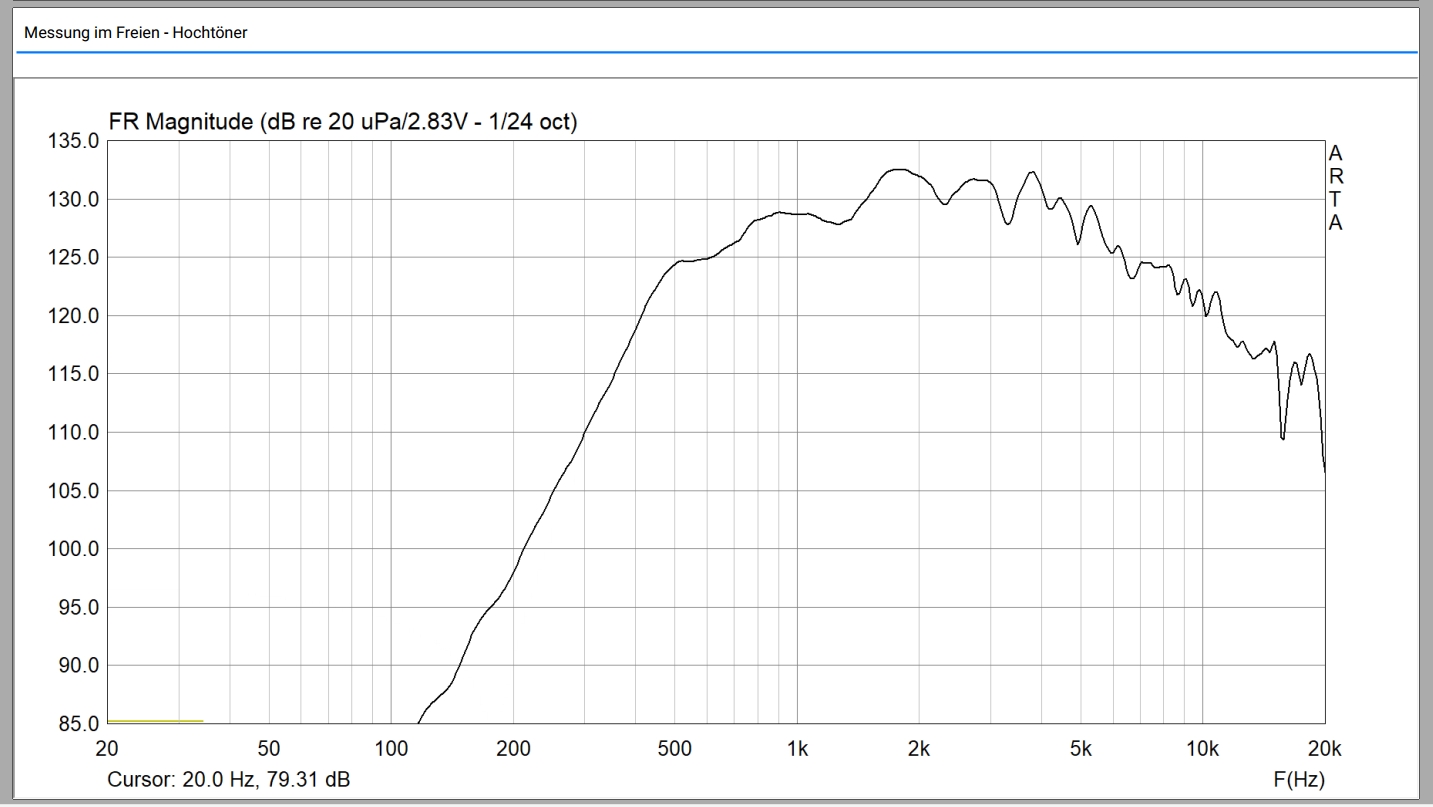Click the 2k frequency axis label
This screenshot has height=807, width=1433.
click(x=919, y=751)
